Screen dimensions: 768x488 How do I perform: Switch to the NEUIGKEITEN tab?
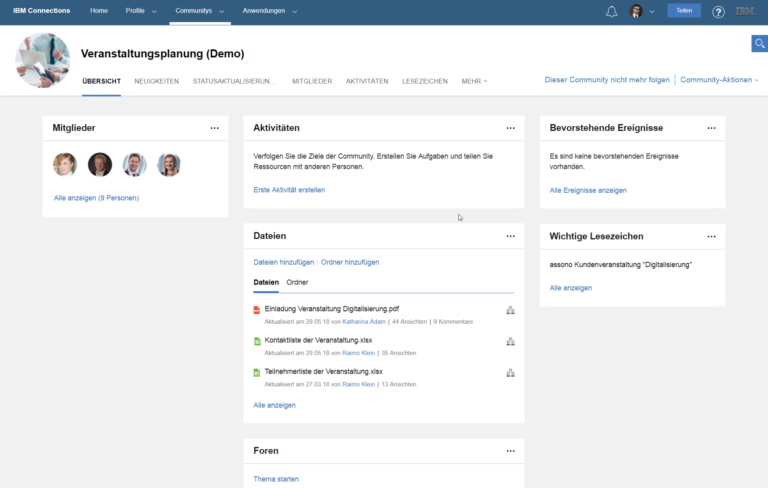pyautogui.click(x=157, y=81)
